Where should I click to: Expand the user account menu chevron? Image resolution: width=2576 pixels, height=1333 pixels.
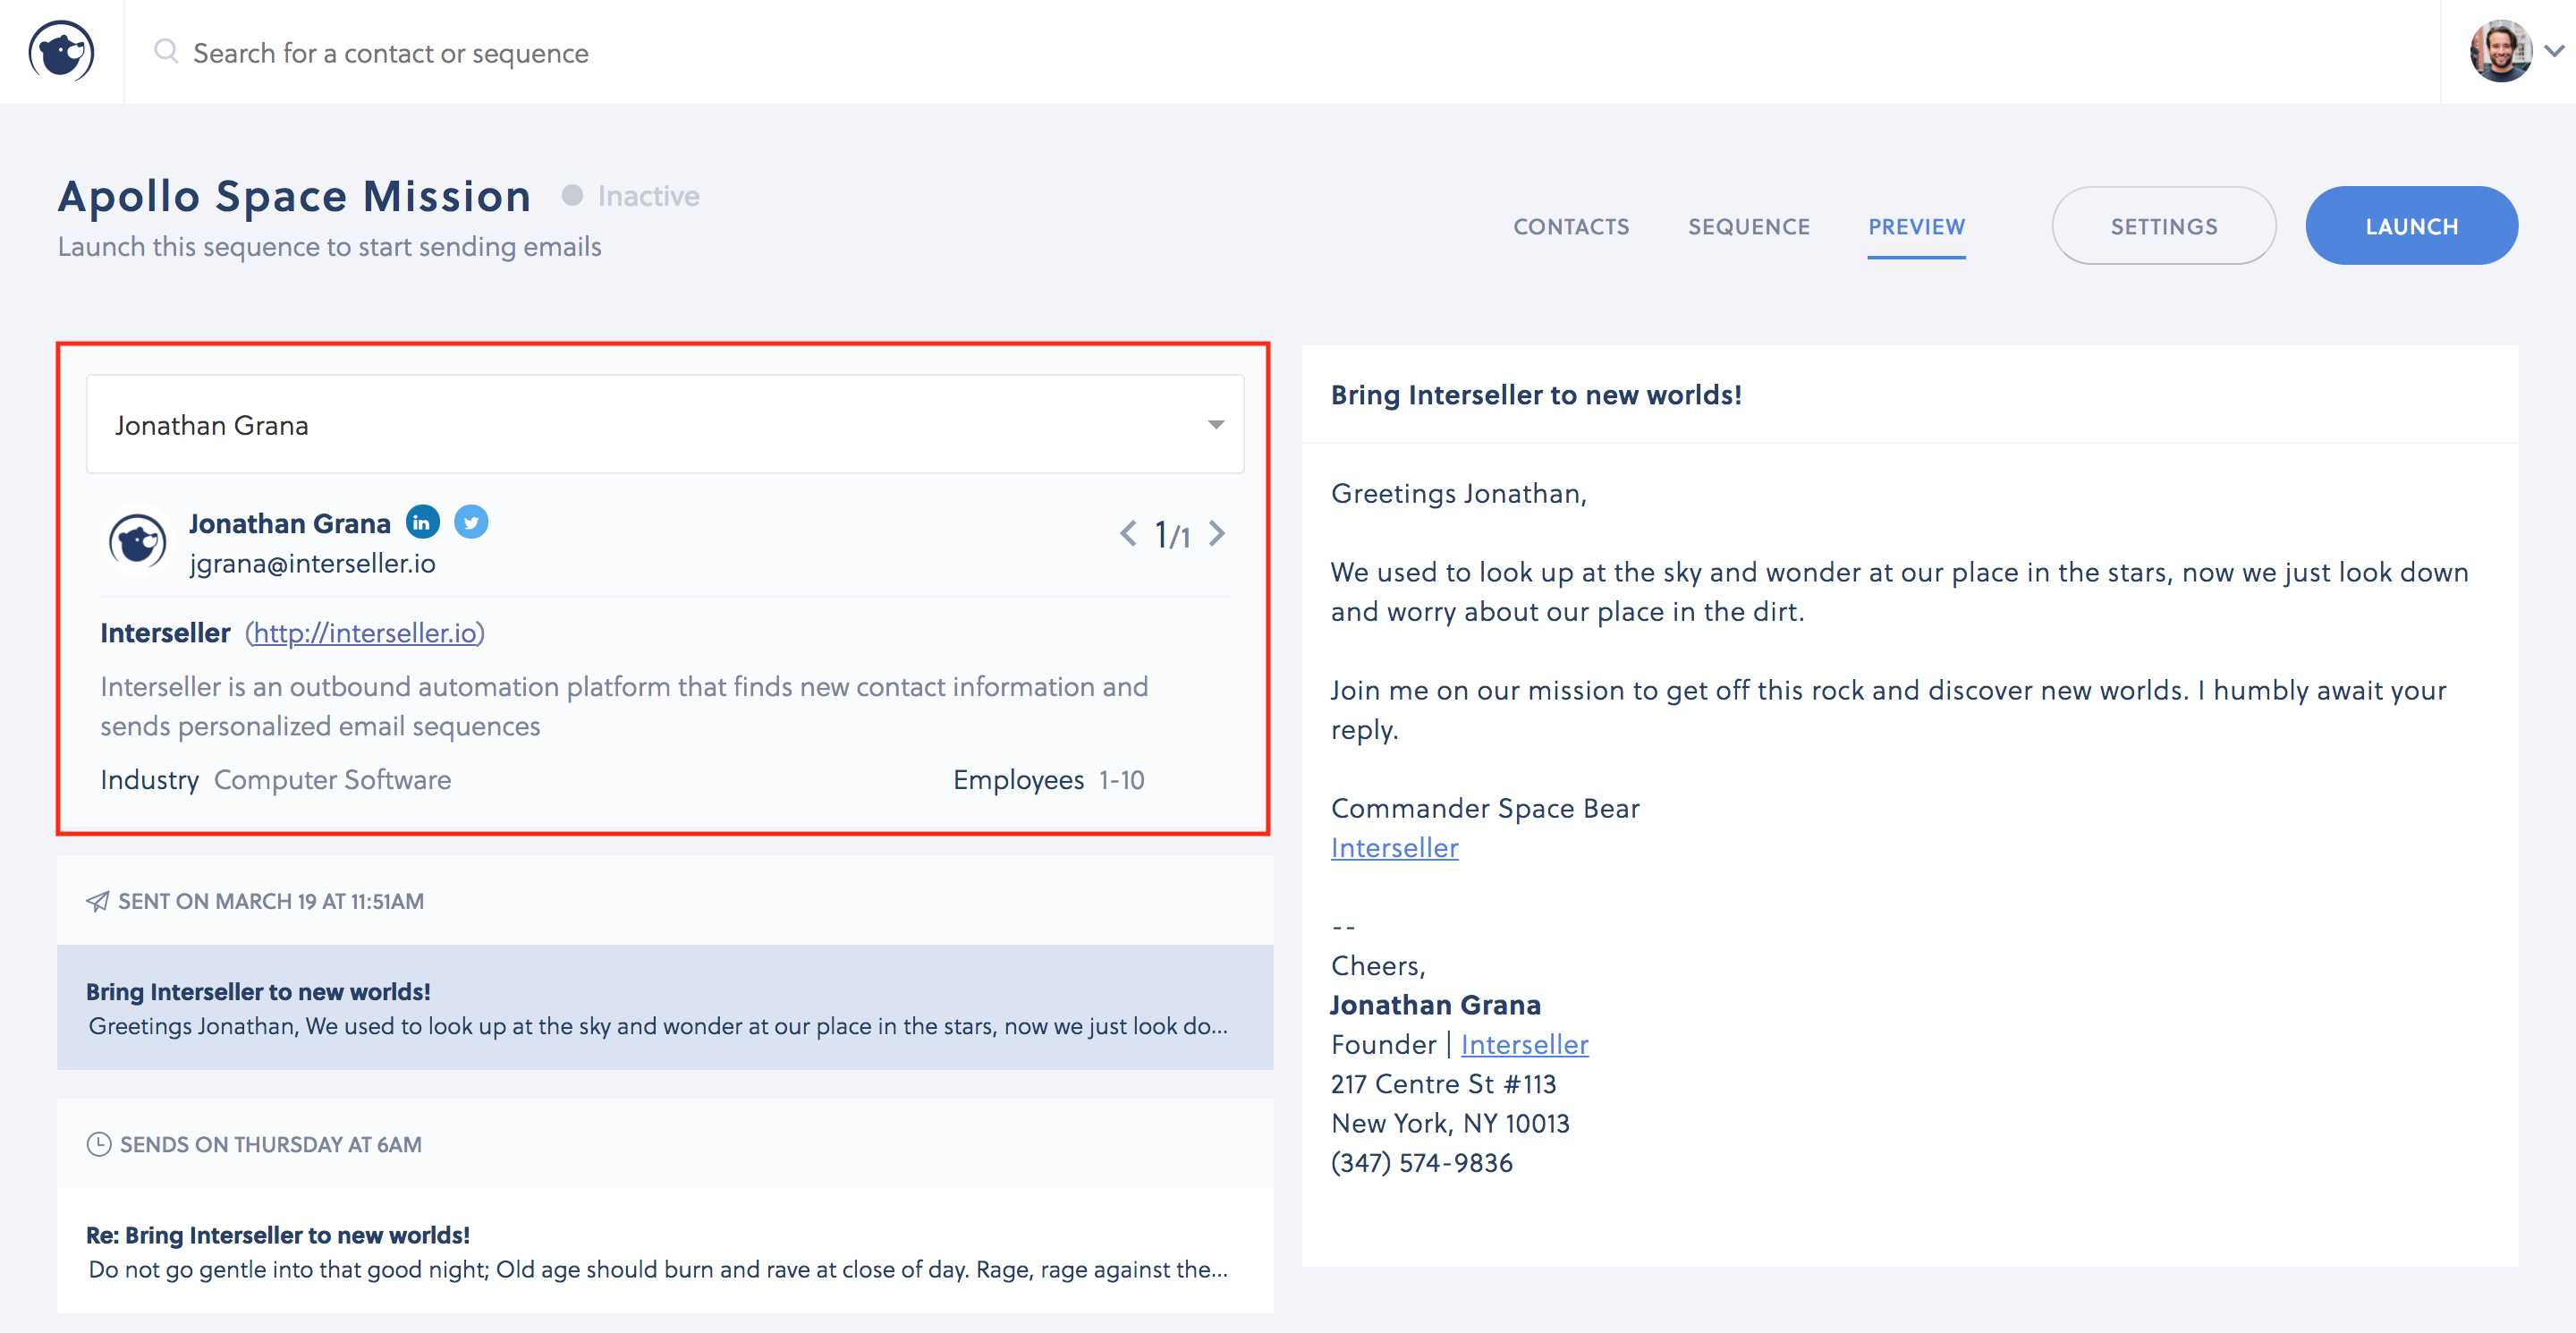coord(2554,51)
